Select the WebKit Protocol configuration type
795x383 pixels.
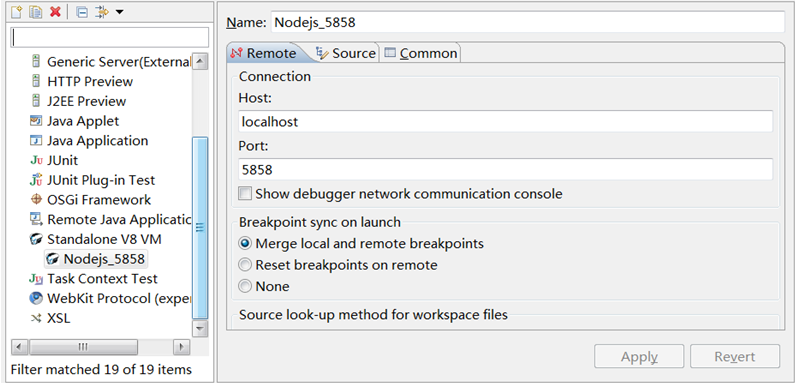click(x=110, y=298)
